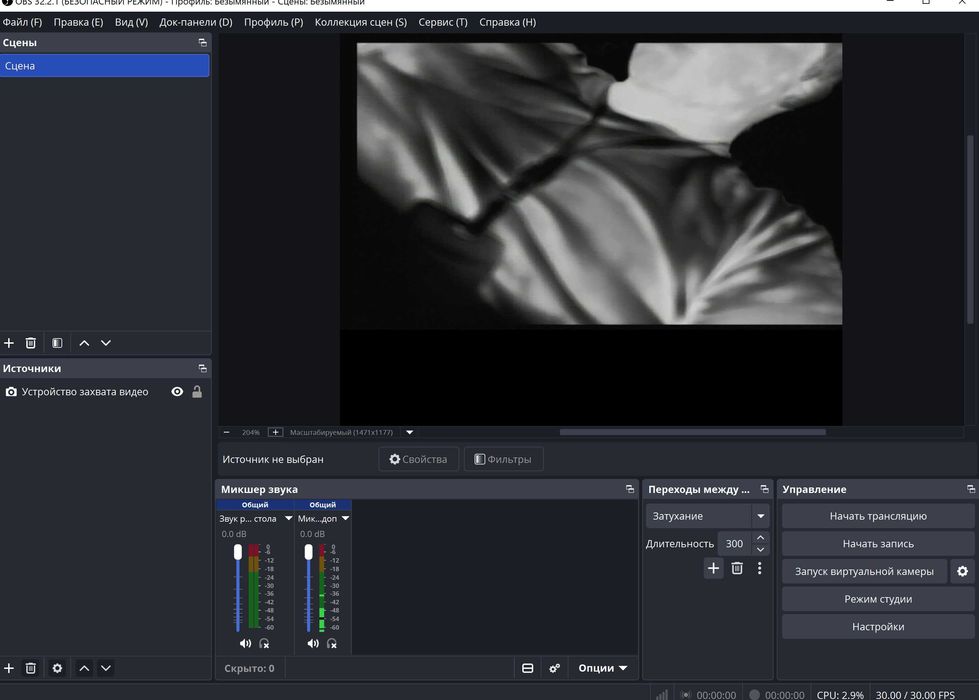Screen dimensions: 979x700
Task: Add a new source with plus icon
Action: [9, 668]
